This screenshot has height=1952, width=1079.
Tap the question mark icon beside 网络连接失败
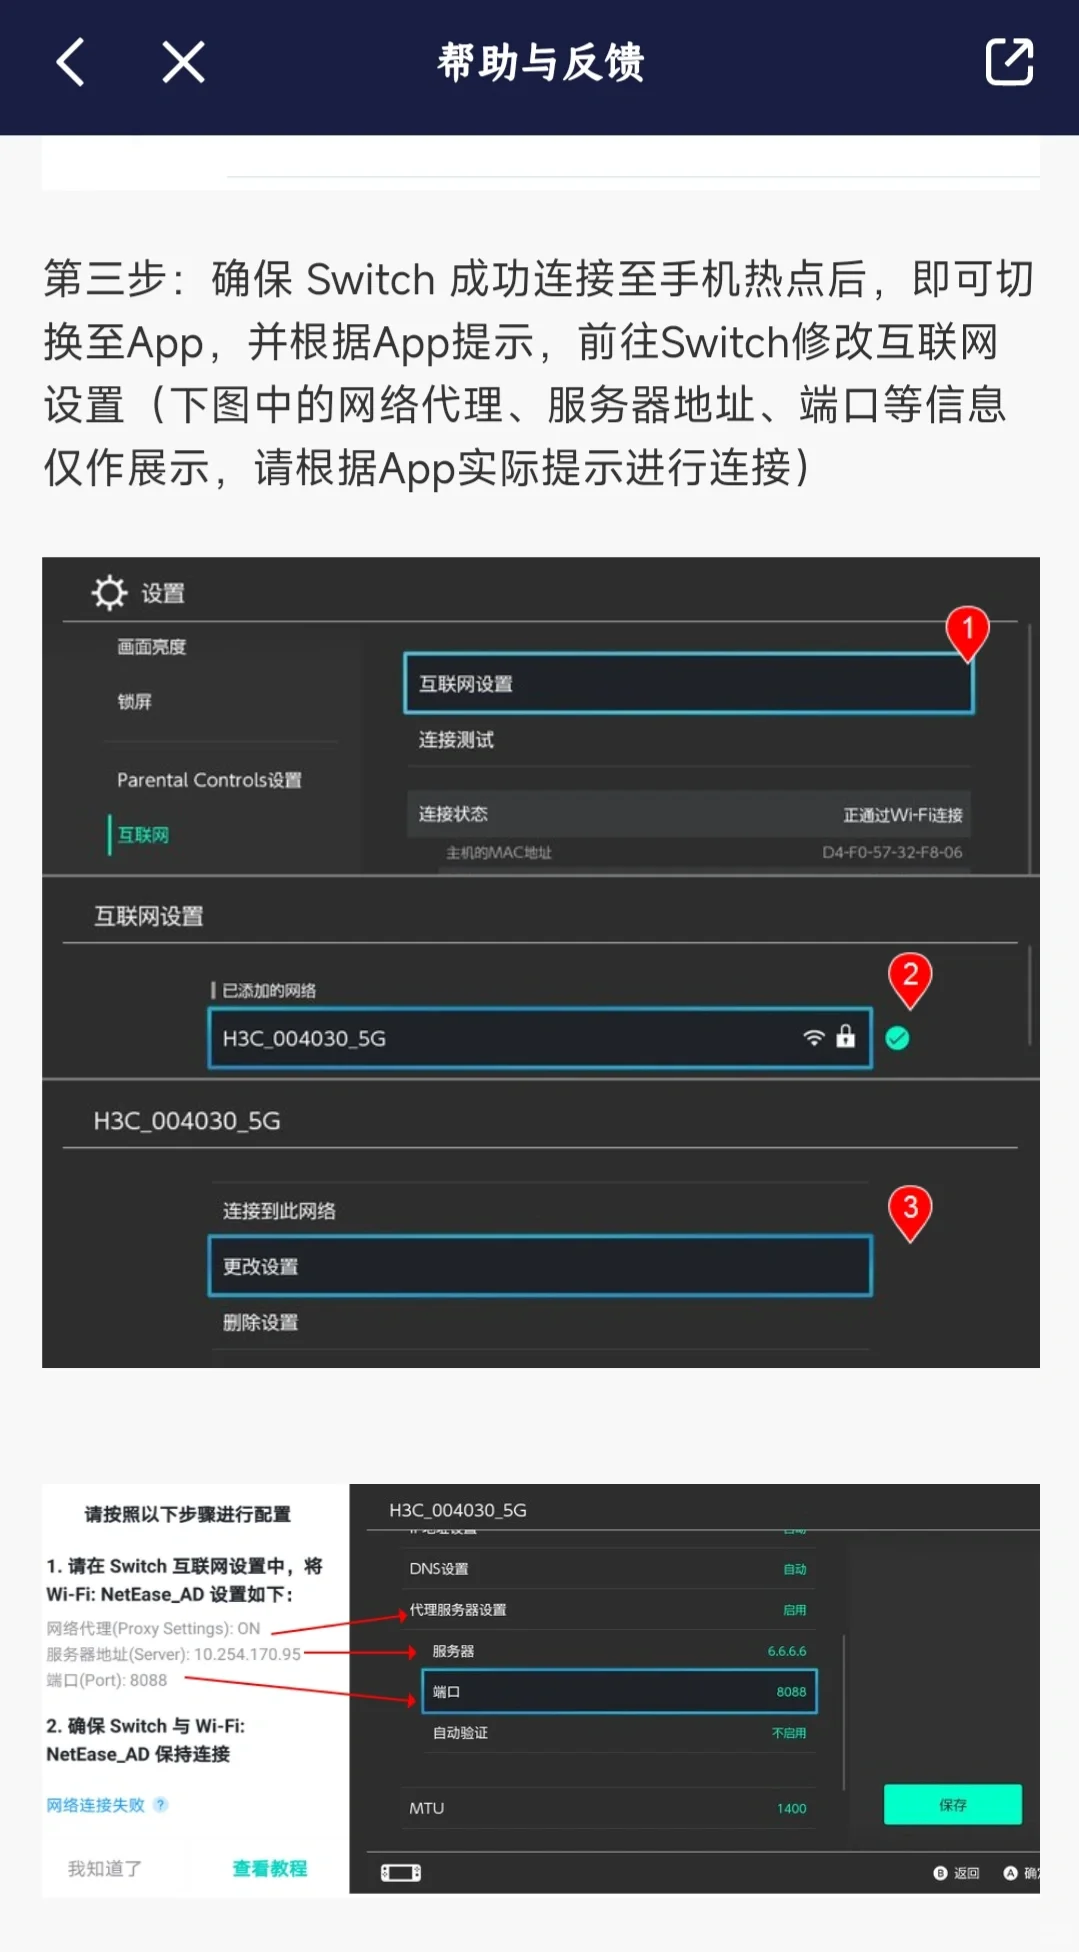(x=161, y=1805)
